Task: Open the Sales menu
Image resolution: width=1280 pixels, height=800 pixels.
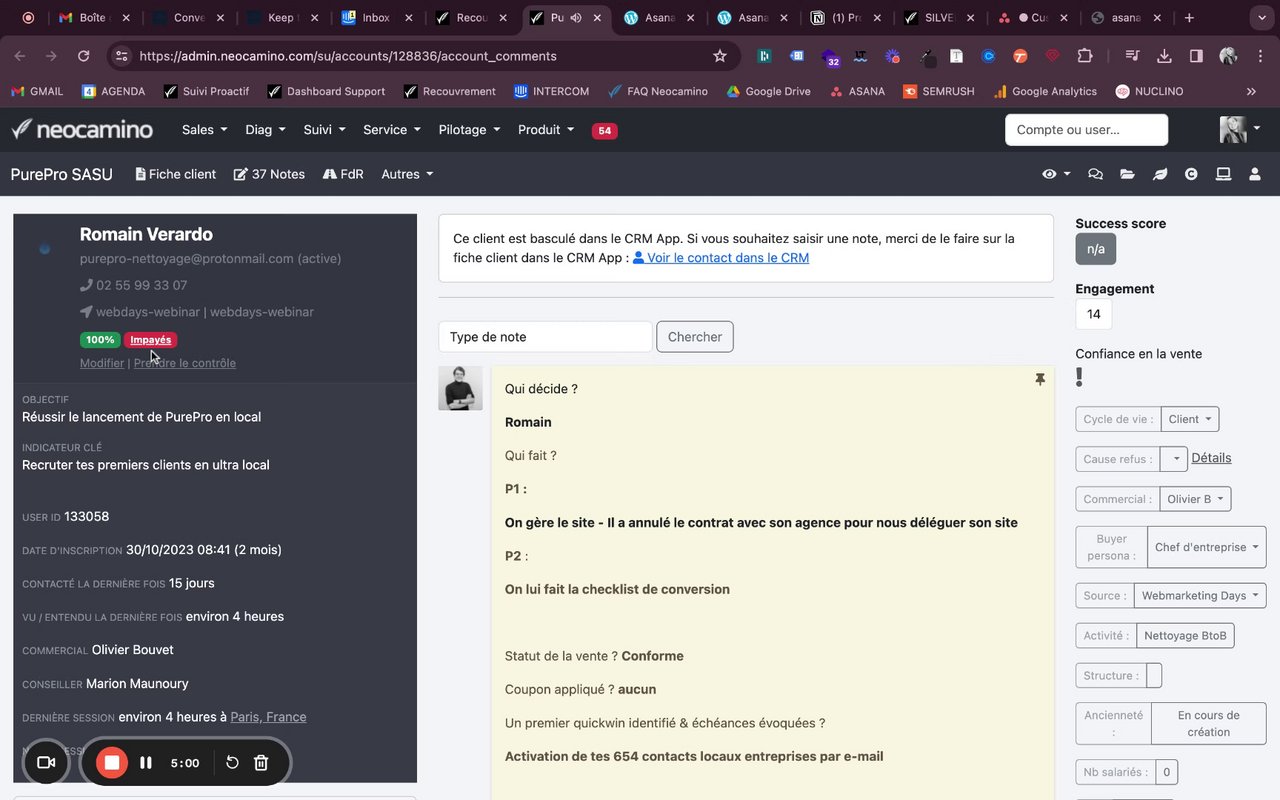Action: (x=204, y=130)
